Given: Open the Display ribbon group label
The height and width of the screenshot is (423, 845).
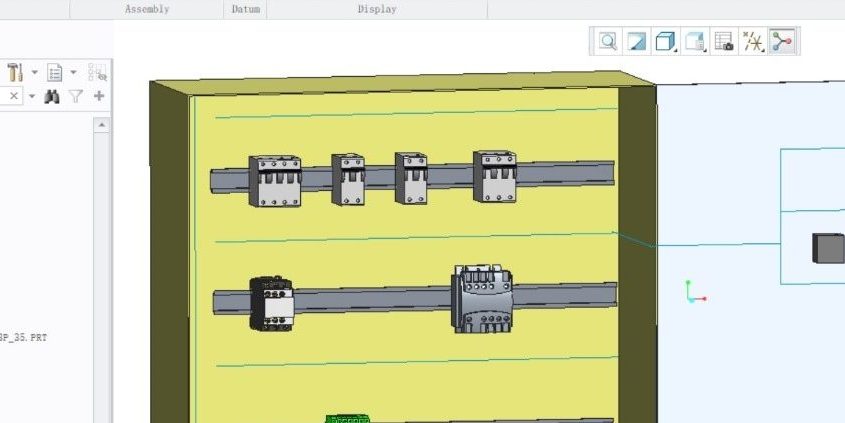Looking at the screenshot, I should pos(377,9).
